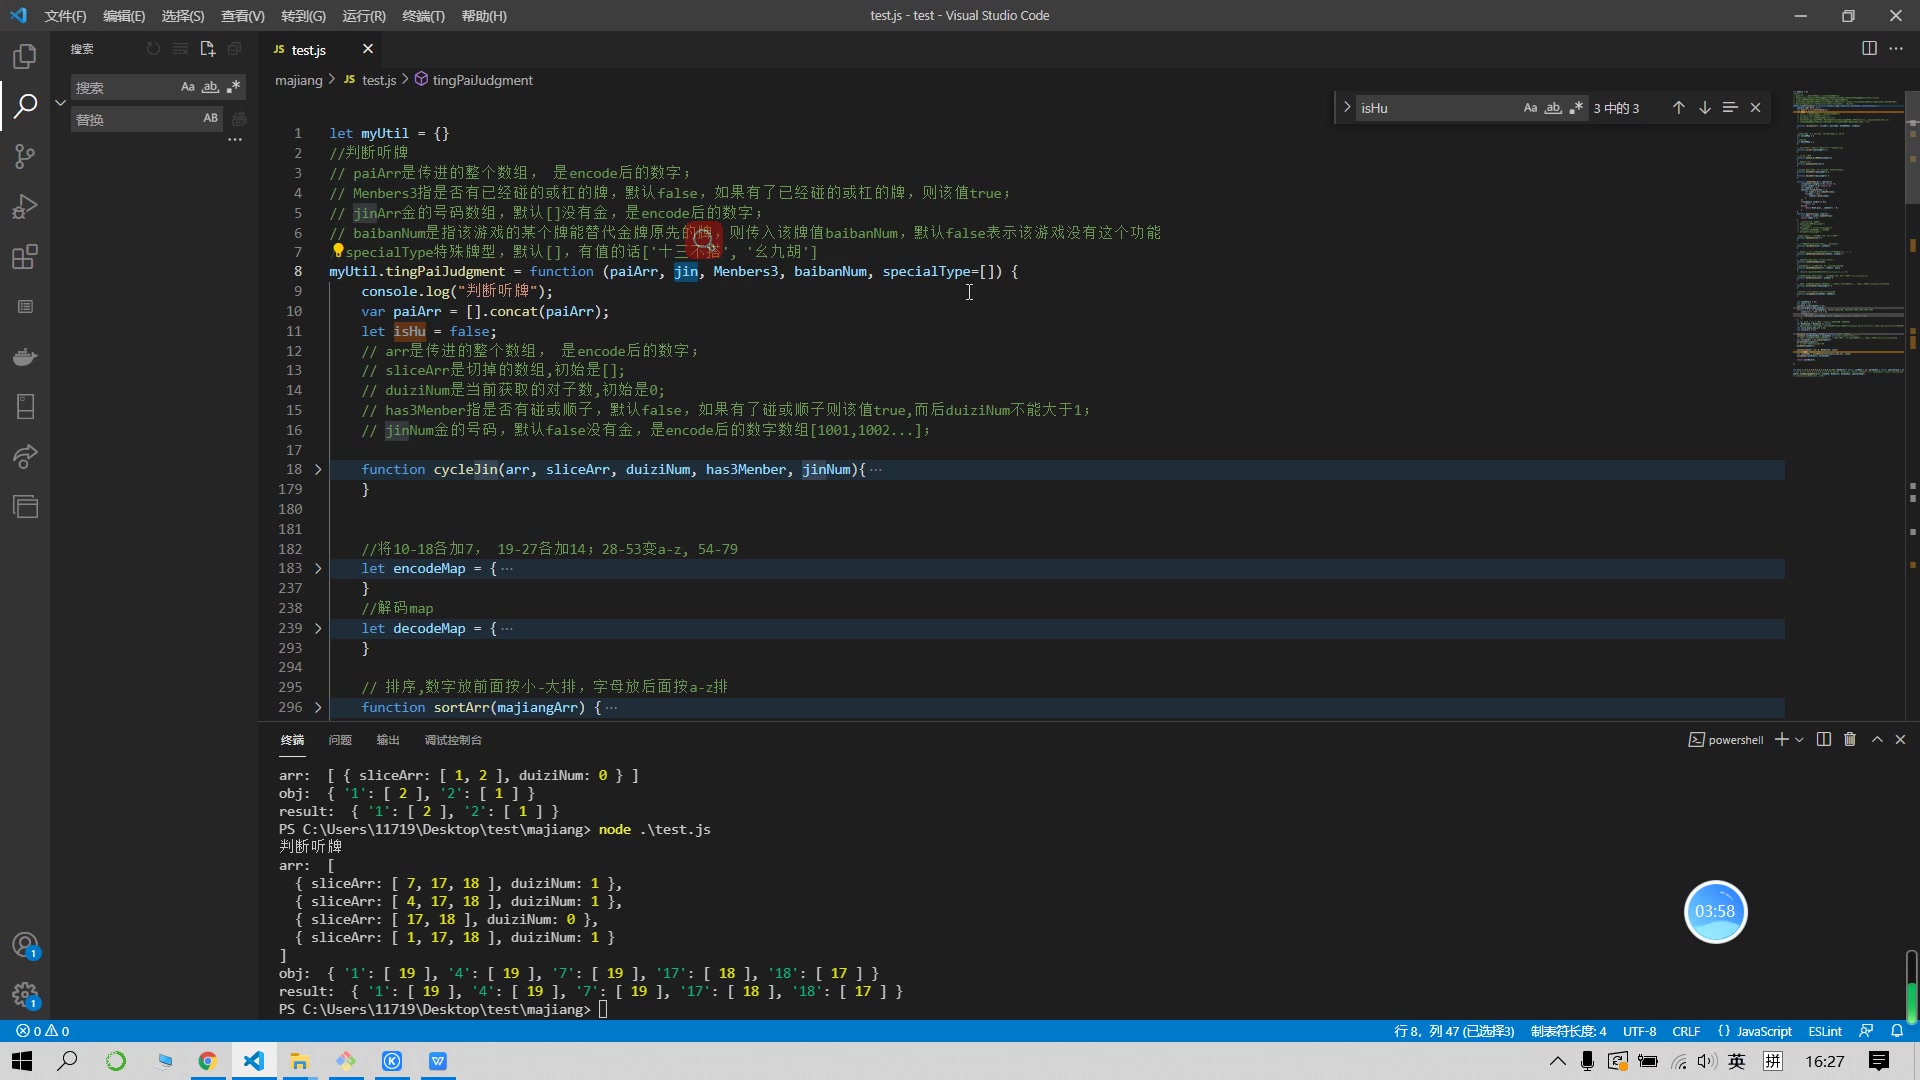Click tingPaiJudgment breadcrumb symbol
This screenshot has width=1920, height=1080.
[483, 80]
